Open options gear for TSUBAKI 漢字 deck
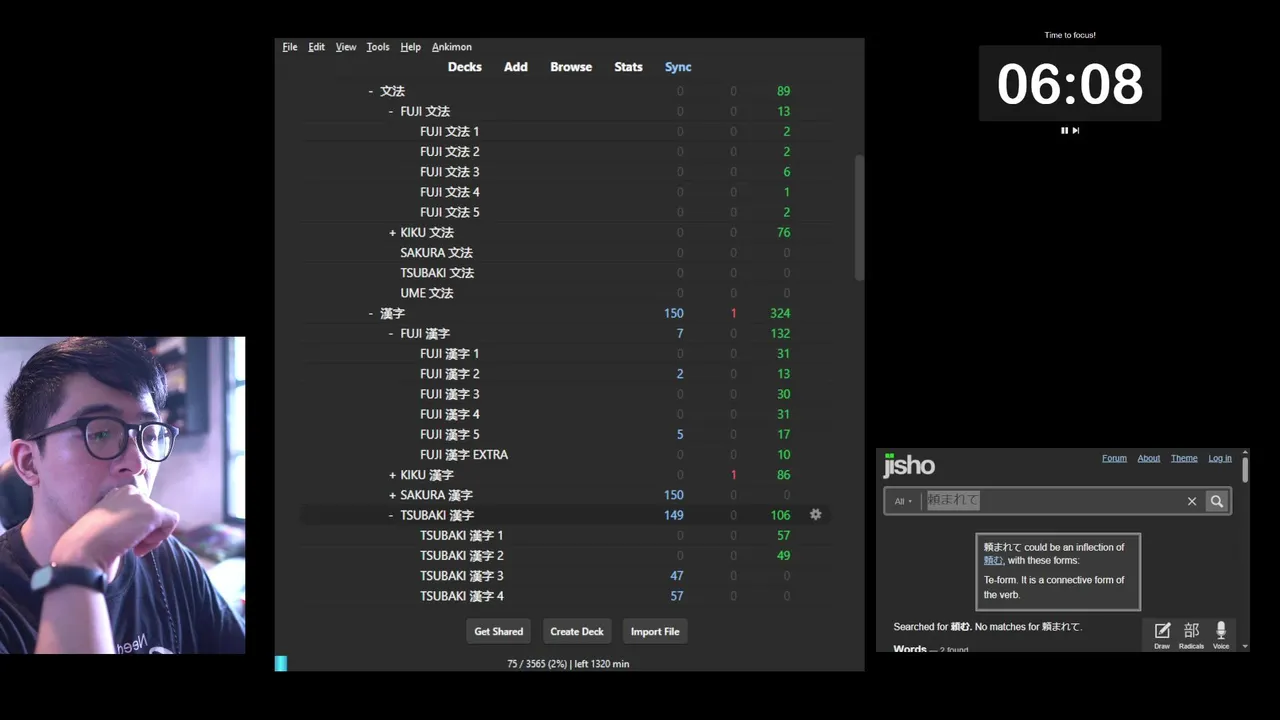 [815, 514]
